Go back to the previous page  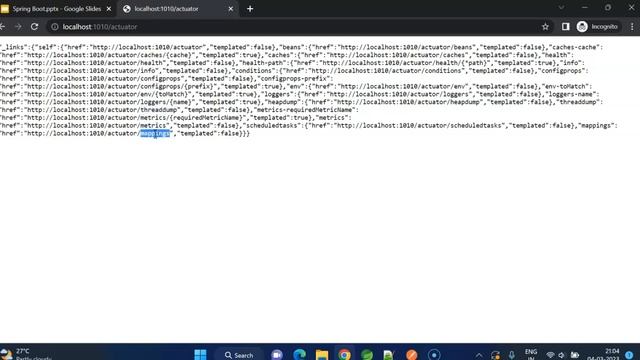pos(2,27)
